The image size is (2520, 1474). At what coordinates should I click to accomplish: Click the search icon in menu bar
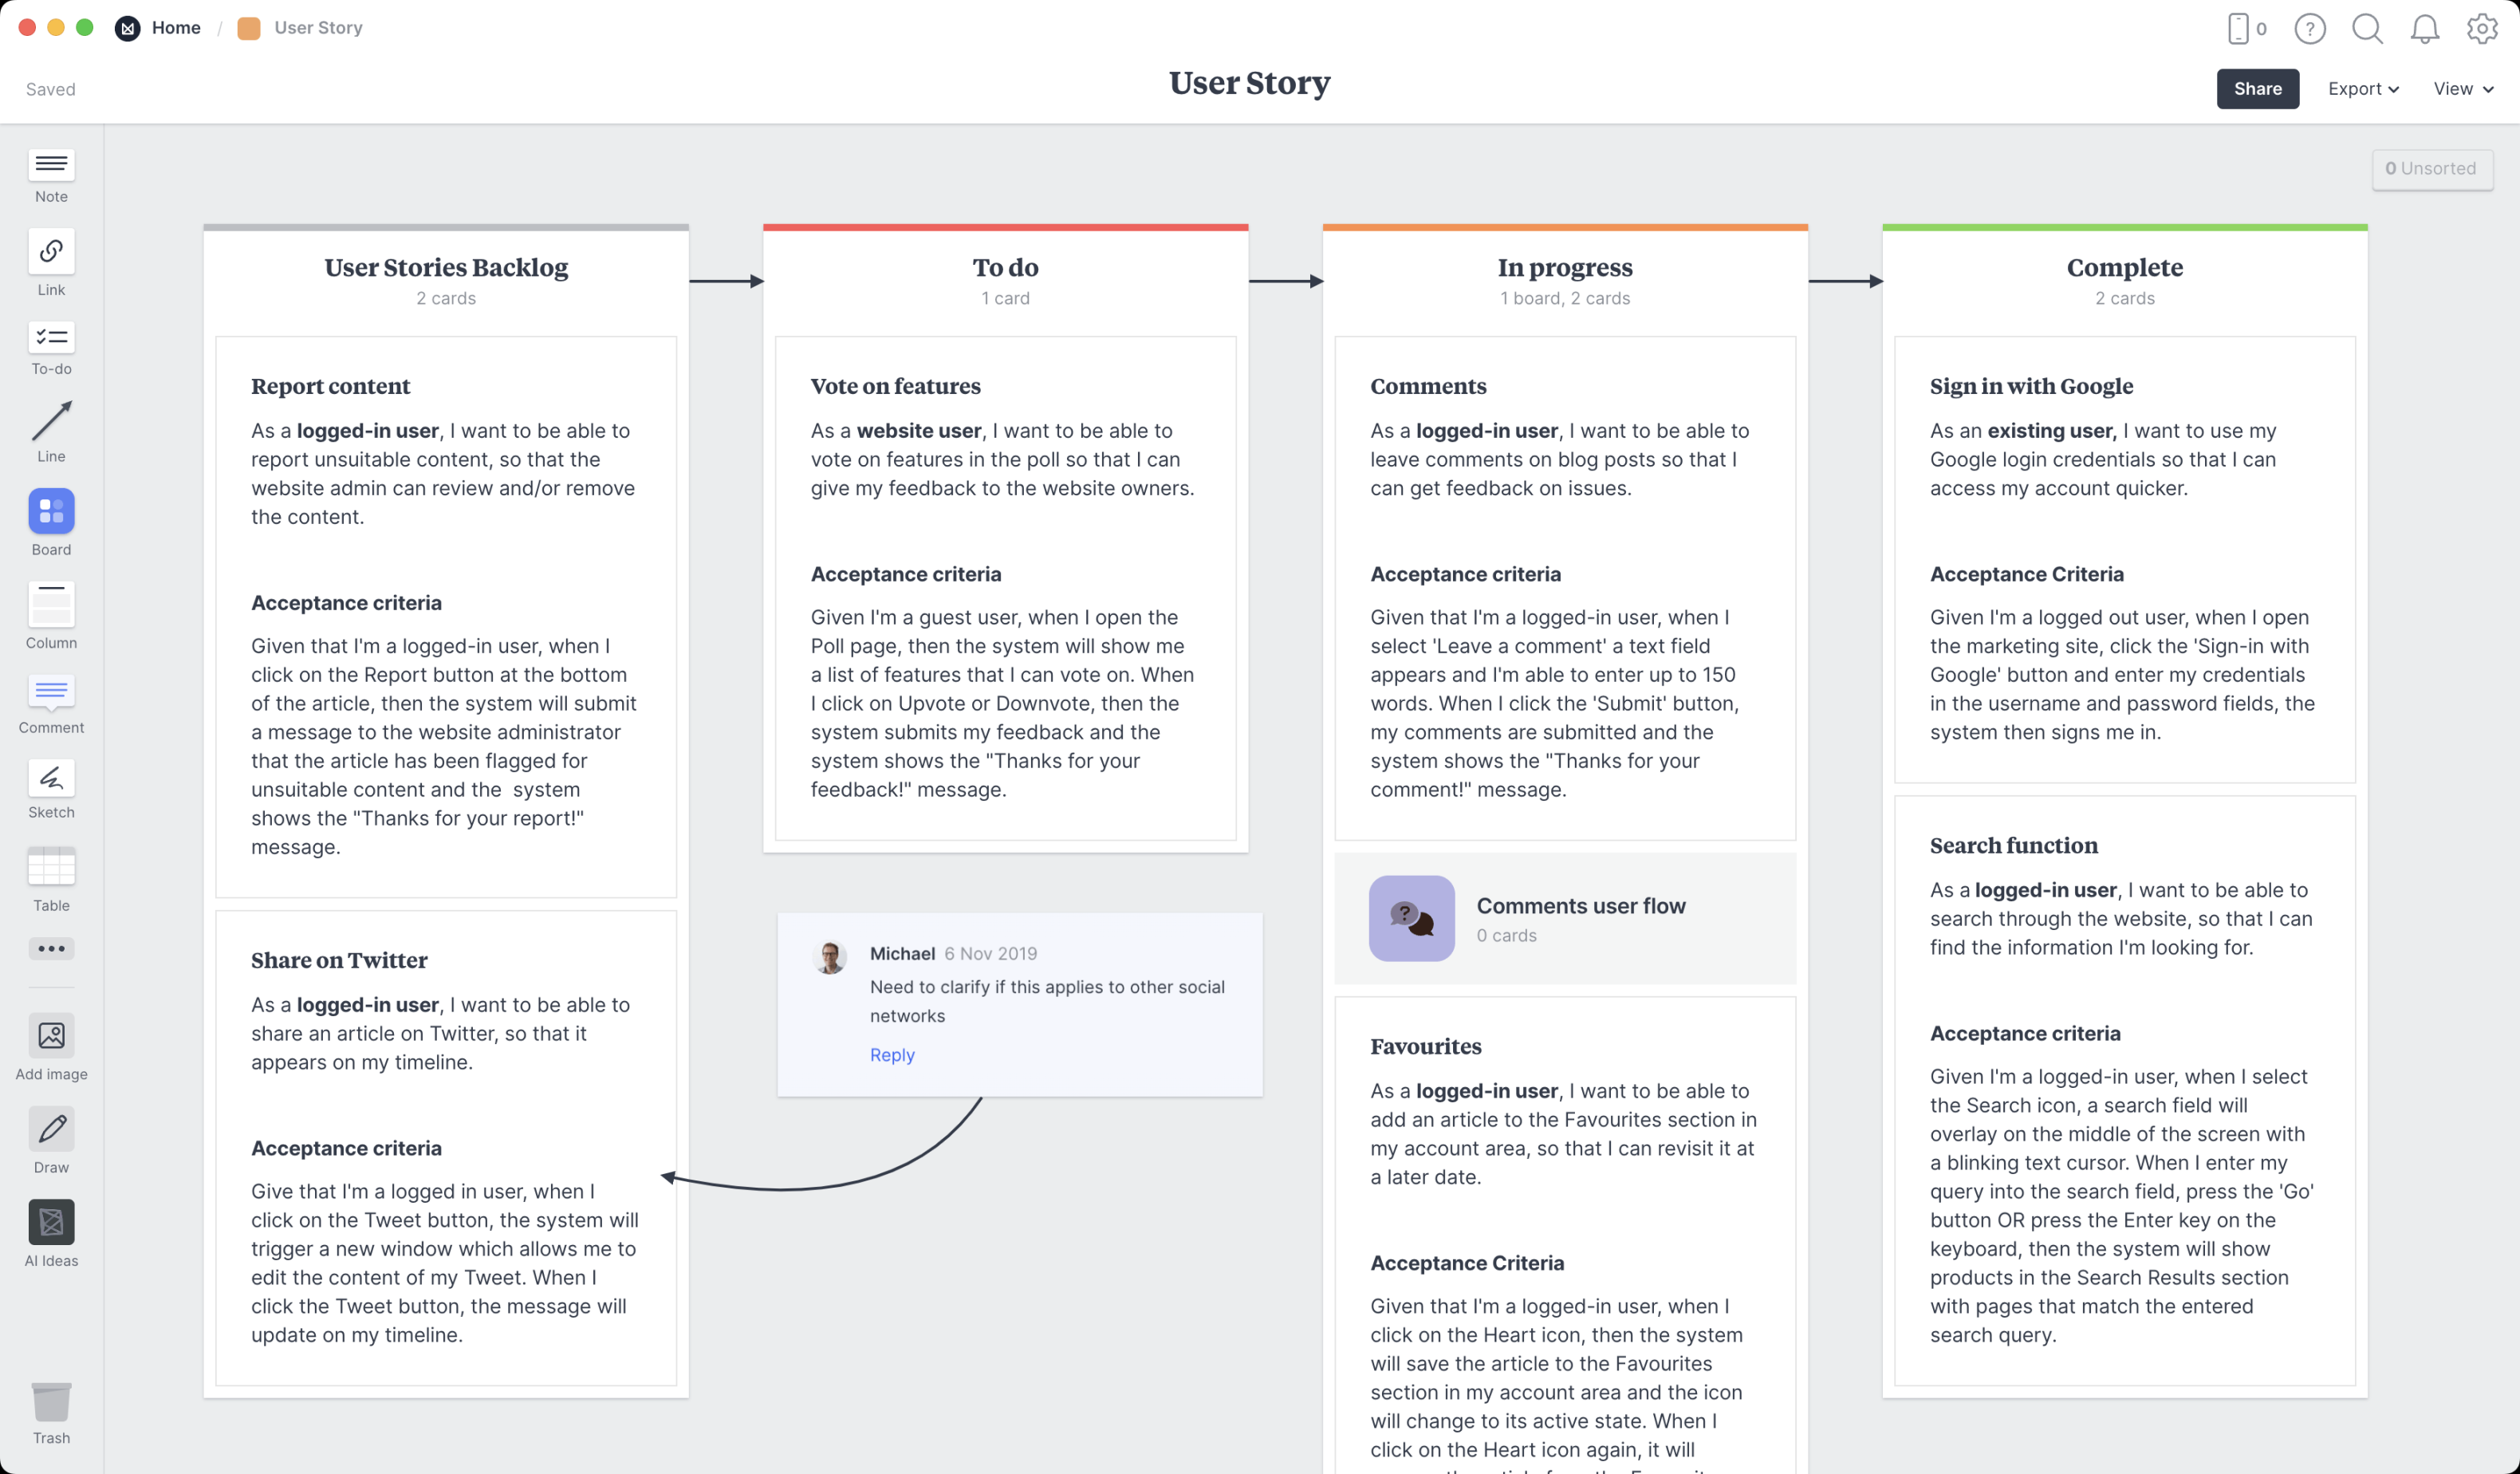2368,28
